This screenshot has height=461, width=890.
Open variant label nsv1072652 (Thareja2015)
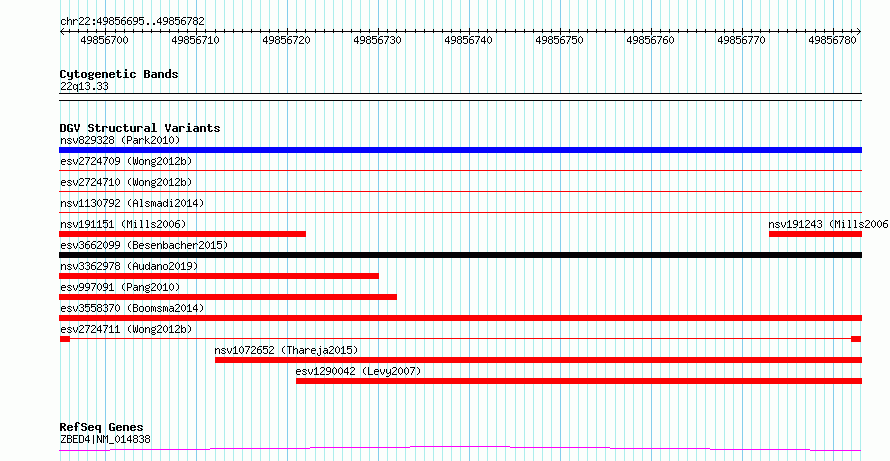(x=287, y=350)
